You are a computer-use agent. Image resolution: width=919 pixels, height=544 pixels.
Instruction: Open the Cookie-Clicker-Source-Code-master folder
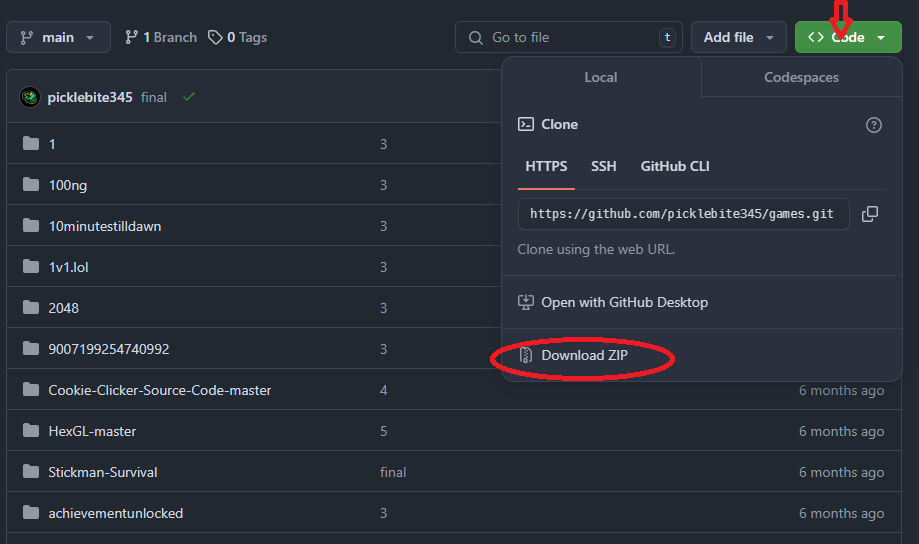click(160, 390)
